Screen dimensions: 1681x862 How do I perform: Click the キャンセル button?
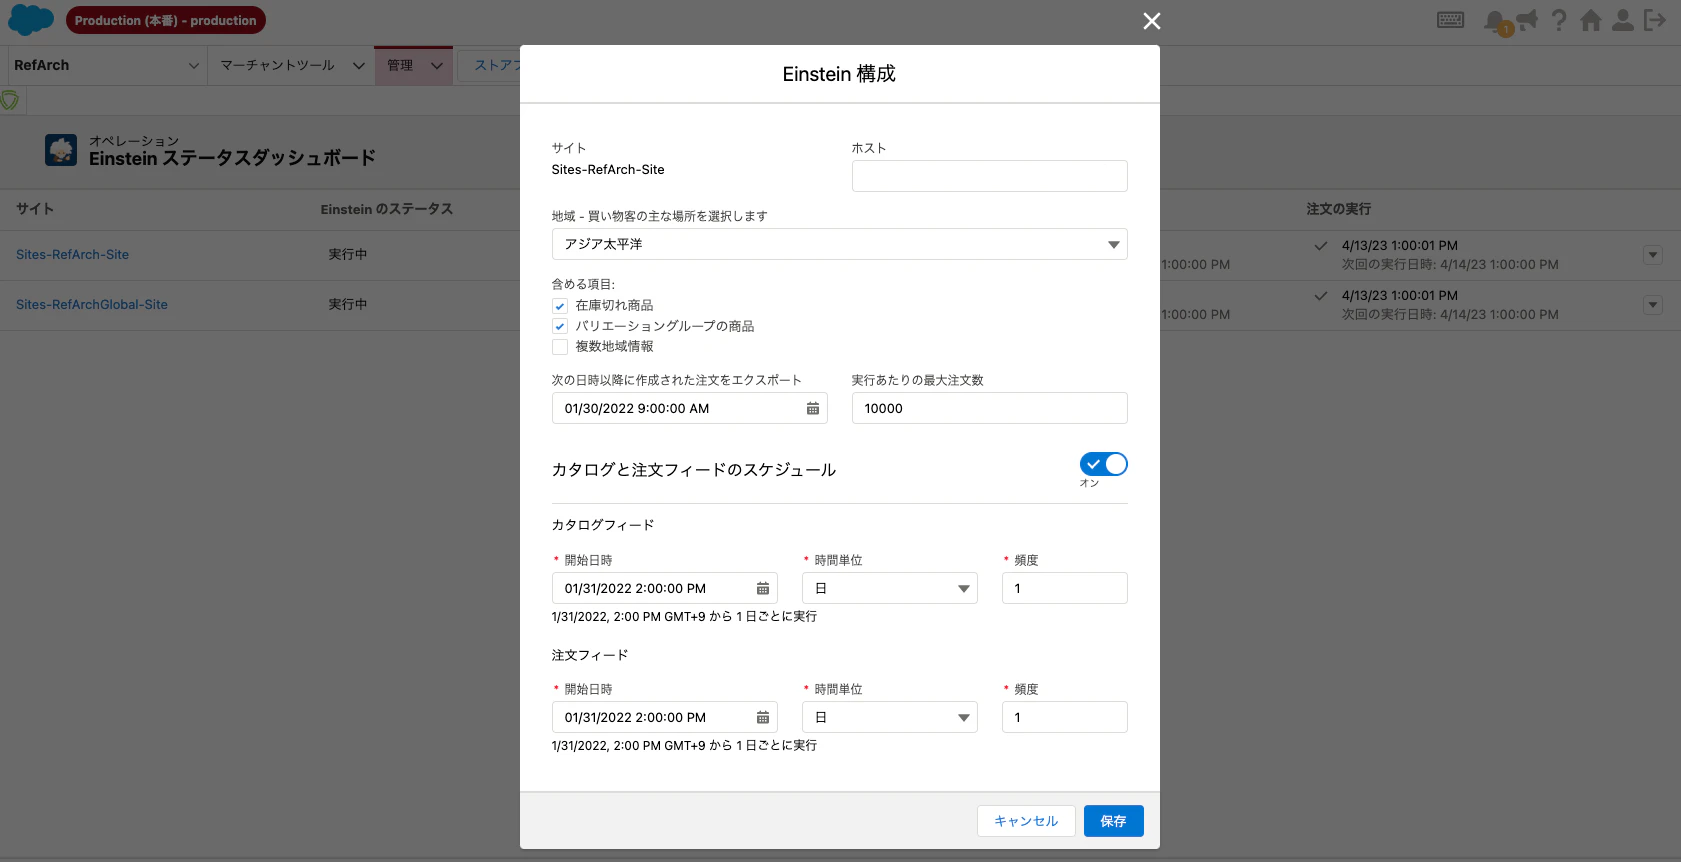[1026, 821]
